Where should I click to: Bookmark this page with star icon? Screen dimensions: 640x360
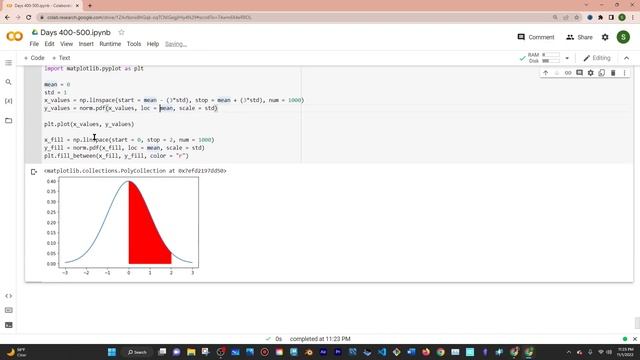tap(576, 18)
